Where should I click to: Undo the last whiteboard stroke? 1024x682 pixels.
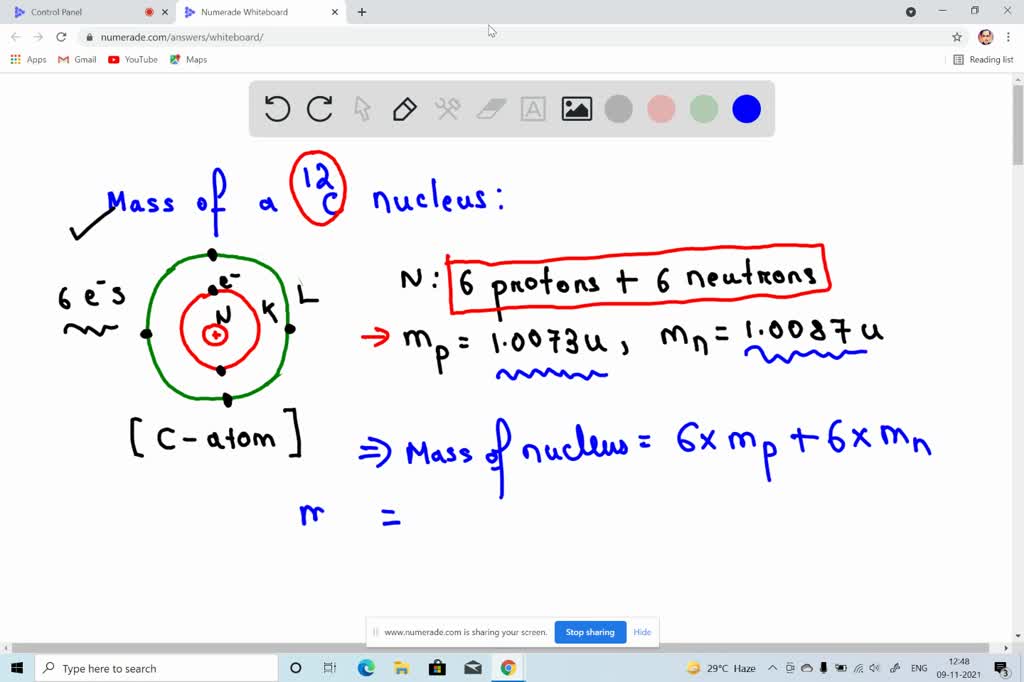[277, 108]
